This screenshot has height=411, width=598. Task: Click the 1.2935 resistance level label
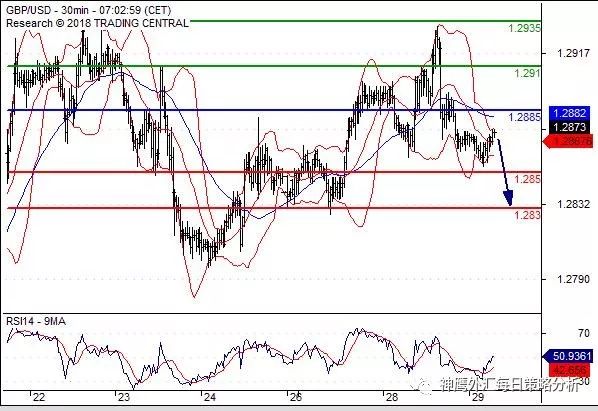click(x=524, y=28)
